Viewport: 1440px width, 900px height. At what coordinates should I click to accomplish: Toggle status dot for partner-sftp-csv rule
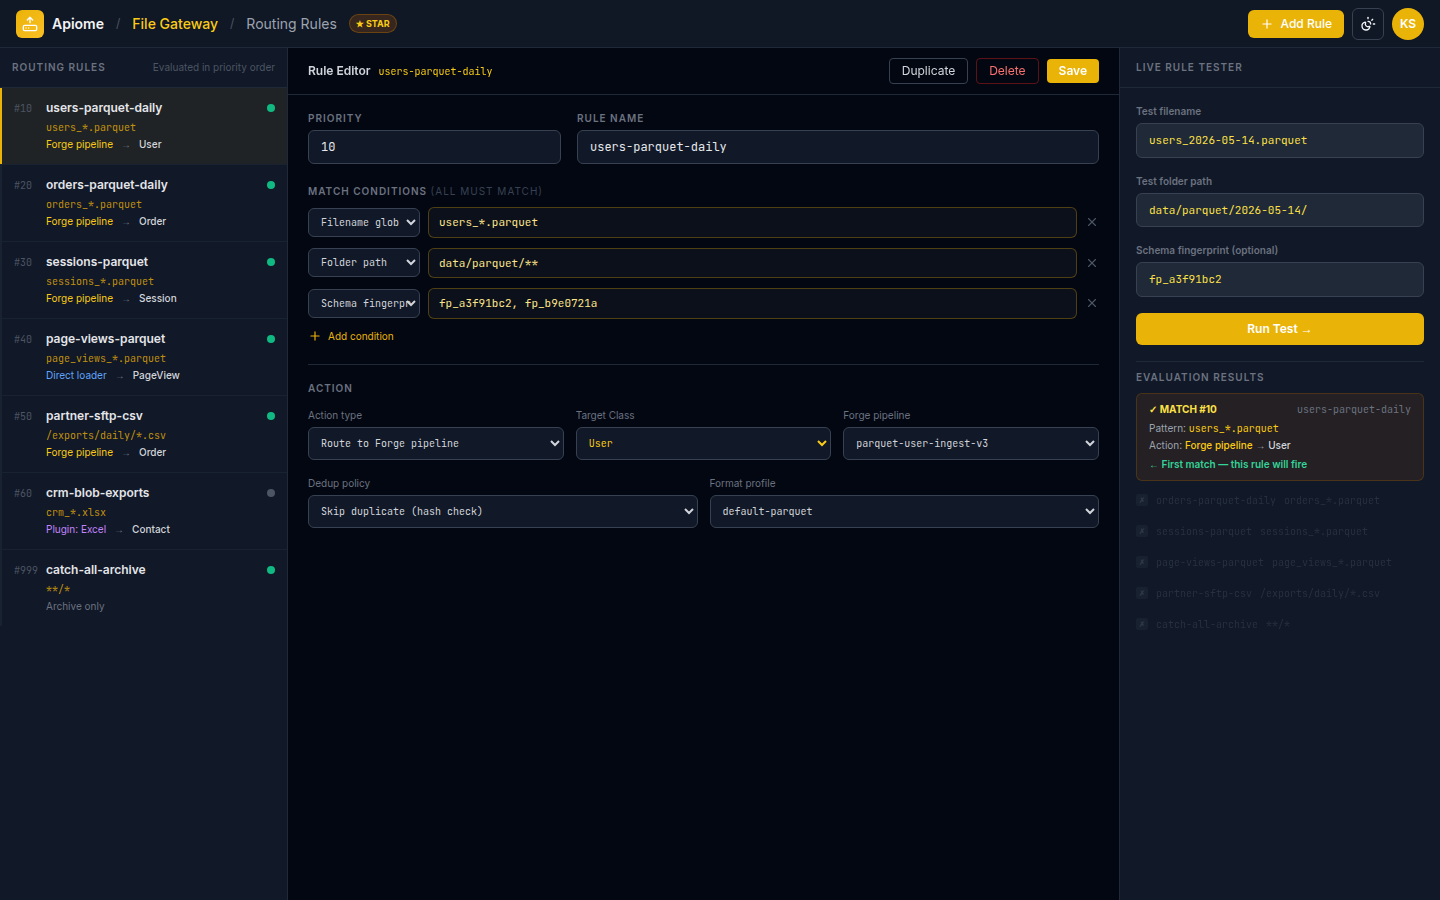click(x=271, y=416)
